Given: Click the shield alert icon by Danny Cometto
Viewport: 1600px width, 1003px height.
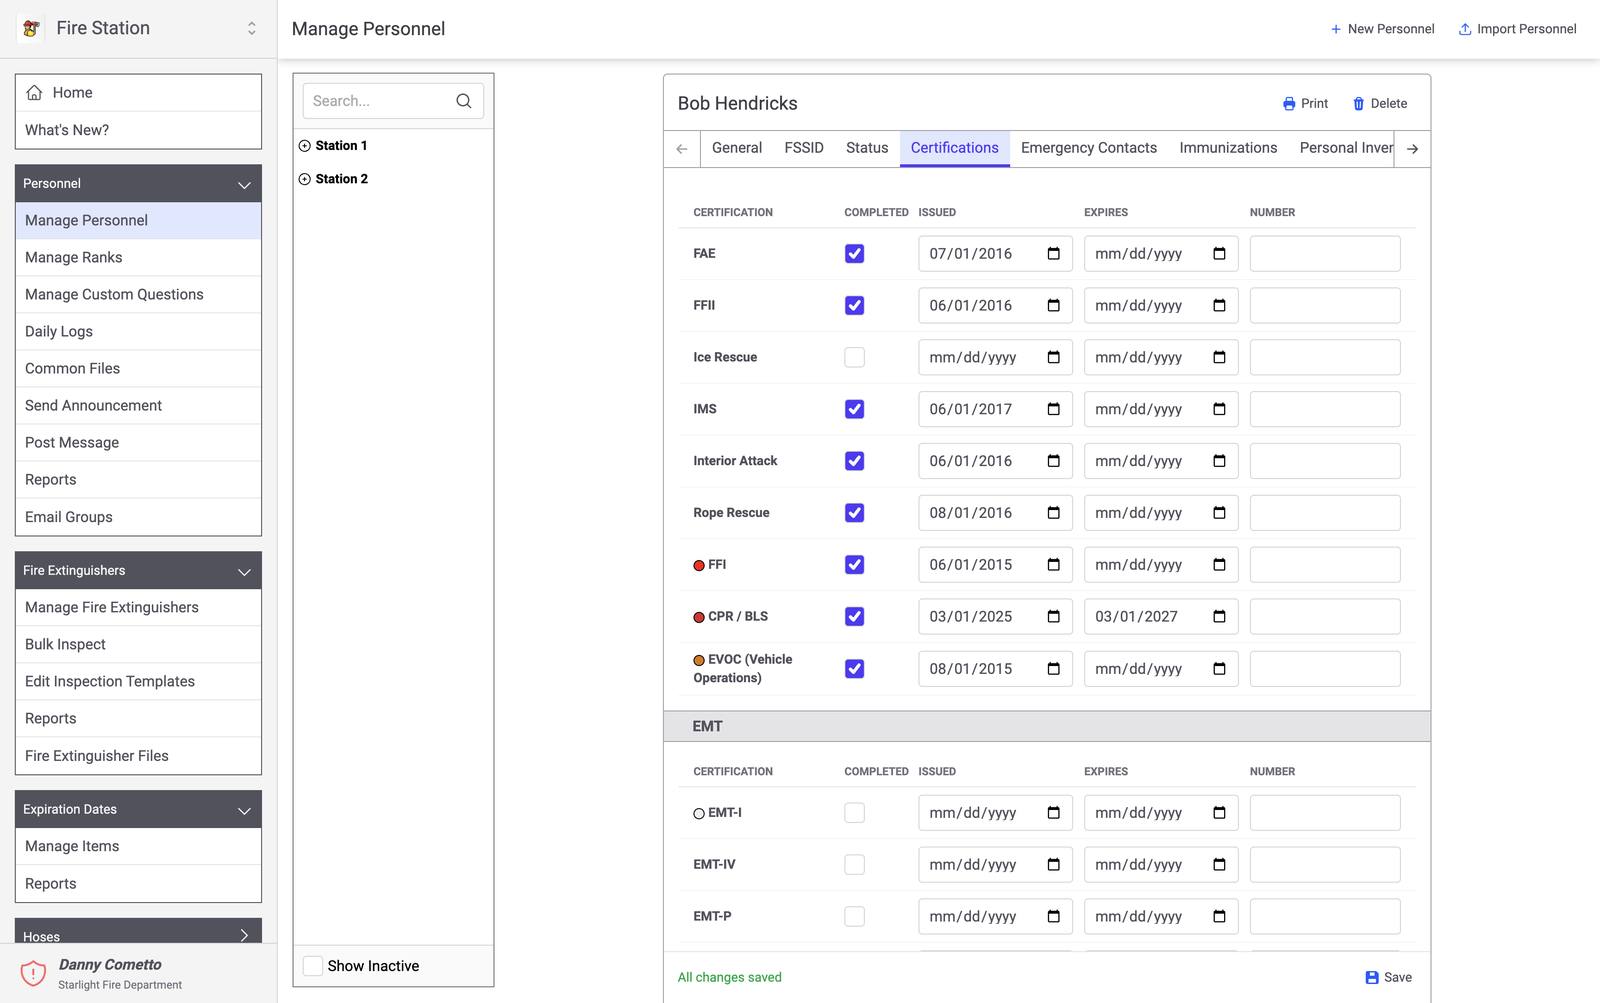Looking at the screenshot, I should click(x=33, y=973).
